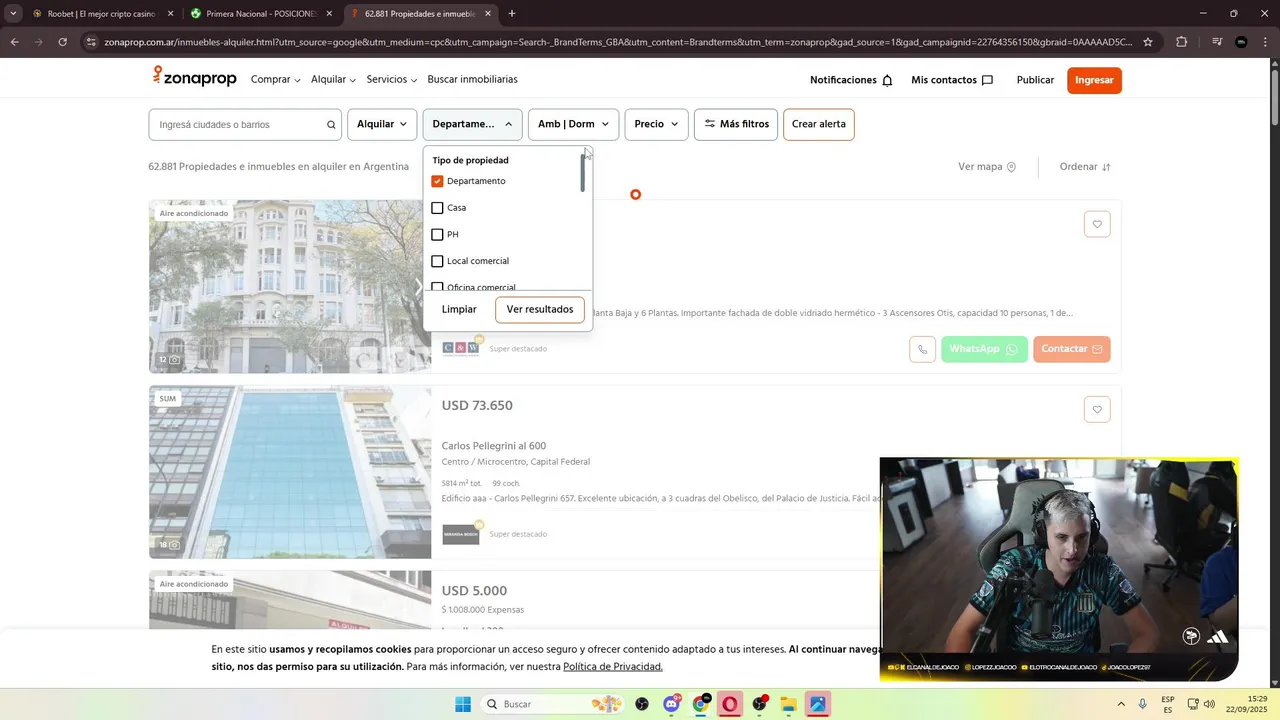Image resolution: width=1280 pixels, height=720 pixels.
Task: Open the Notificaciones bell
Action: click(887, 80)
